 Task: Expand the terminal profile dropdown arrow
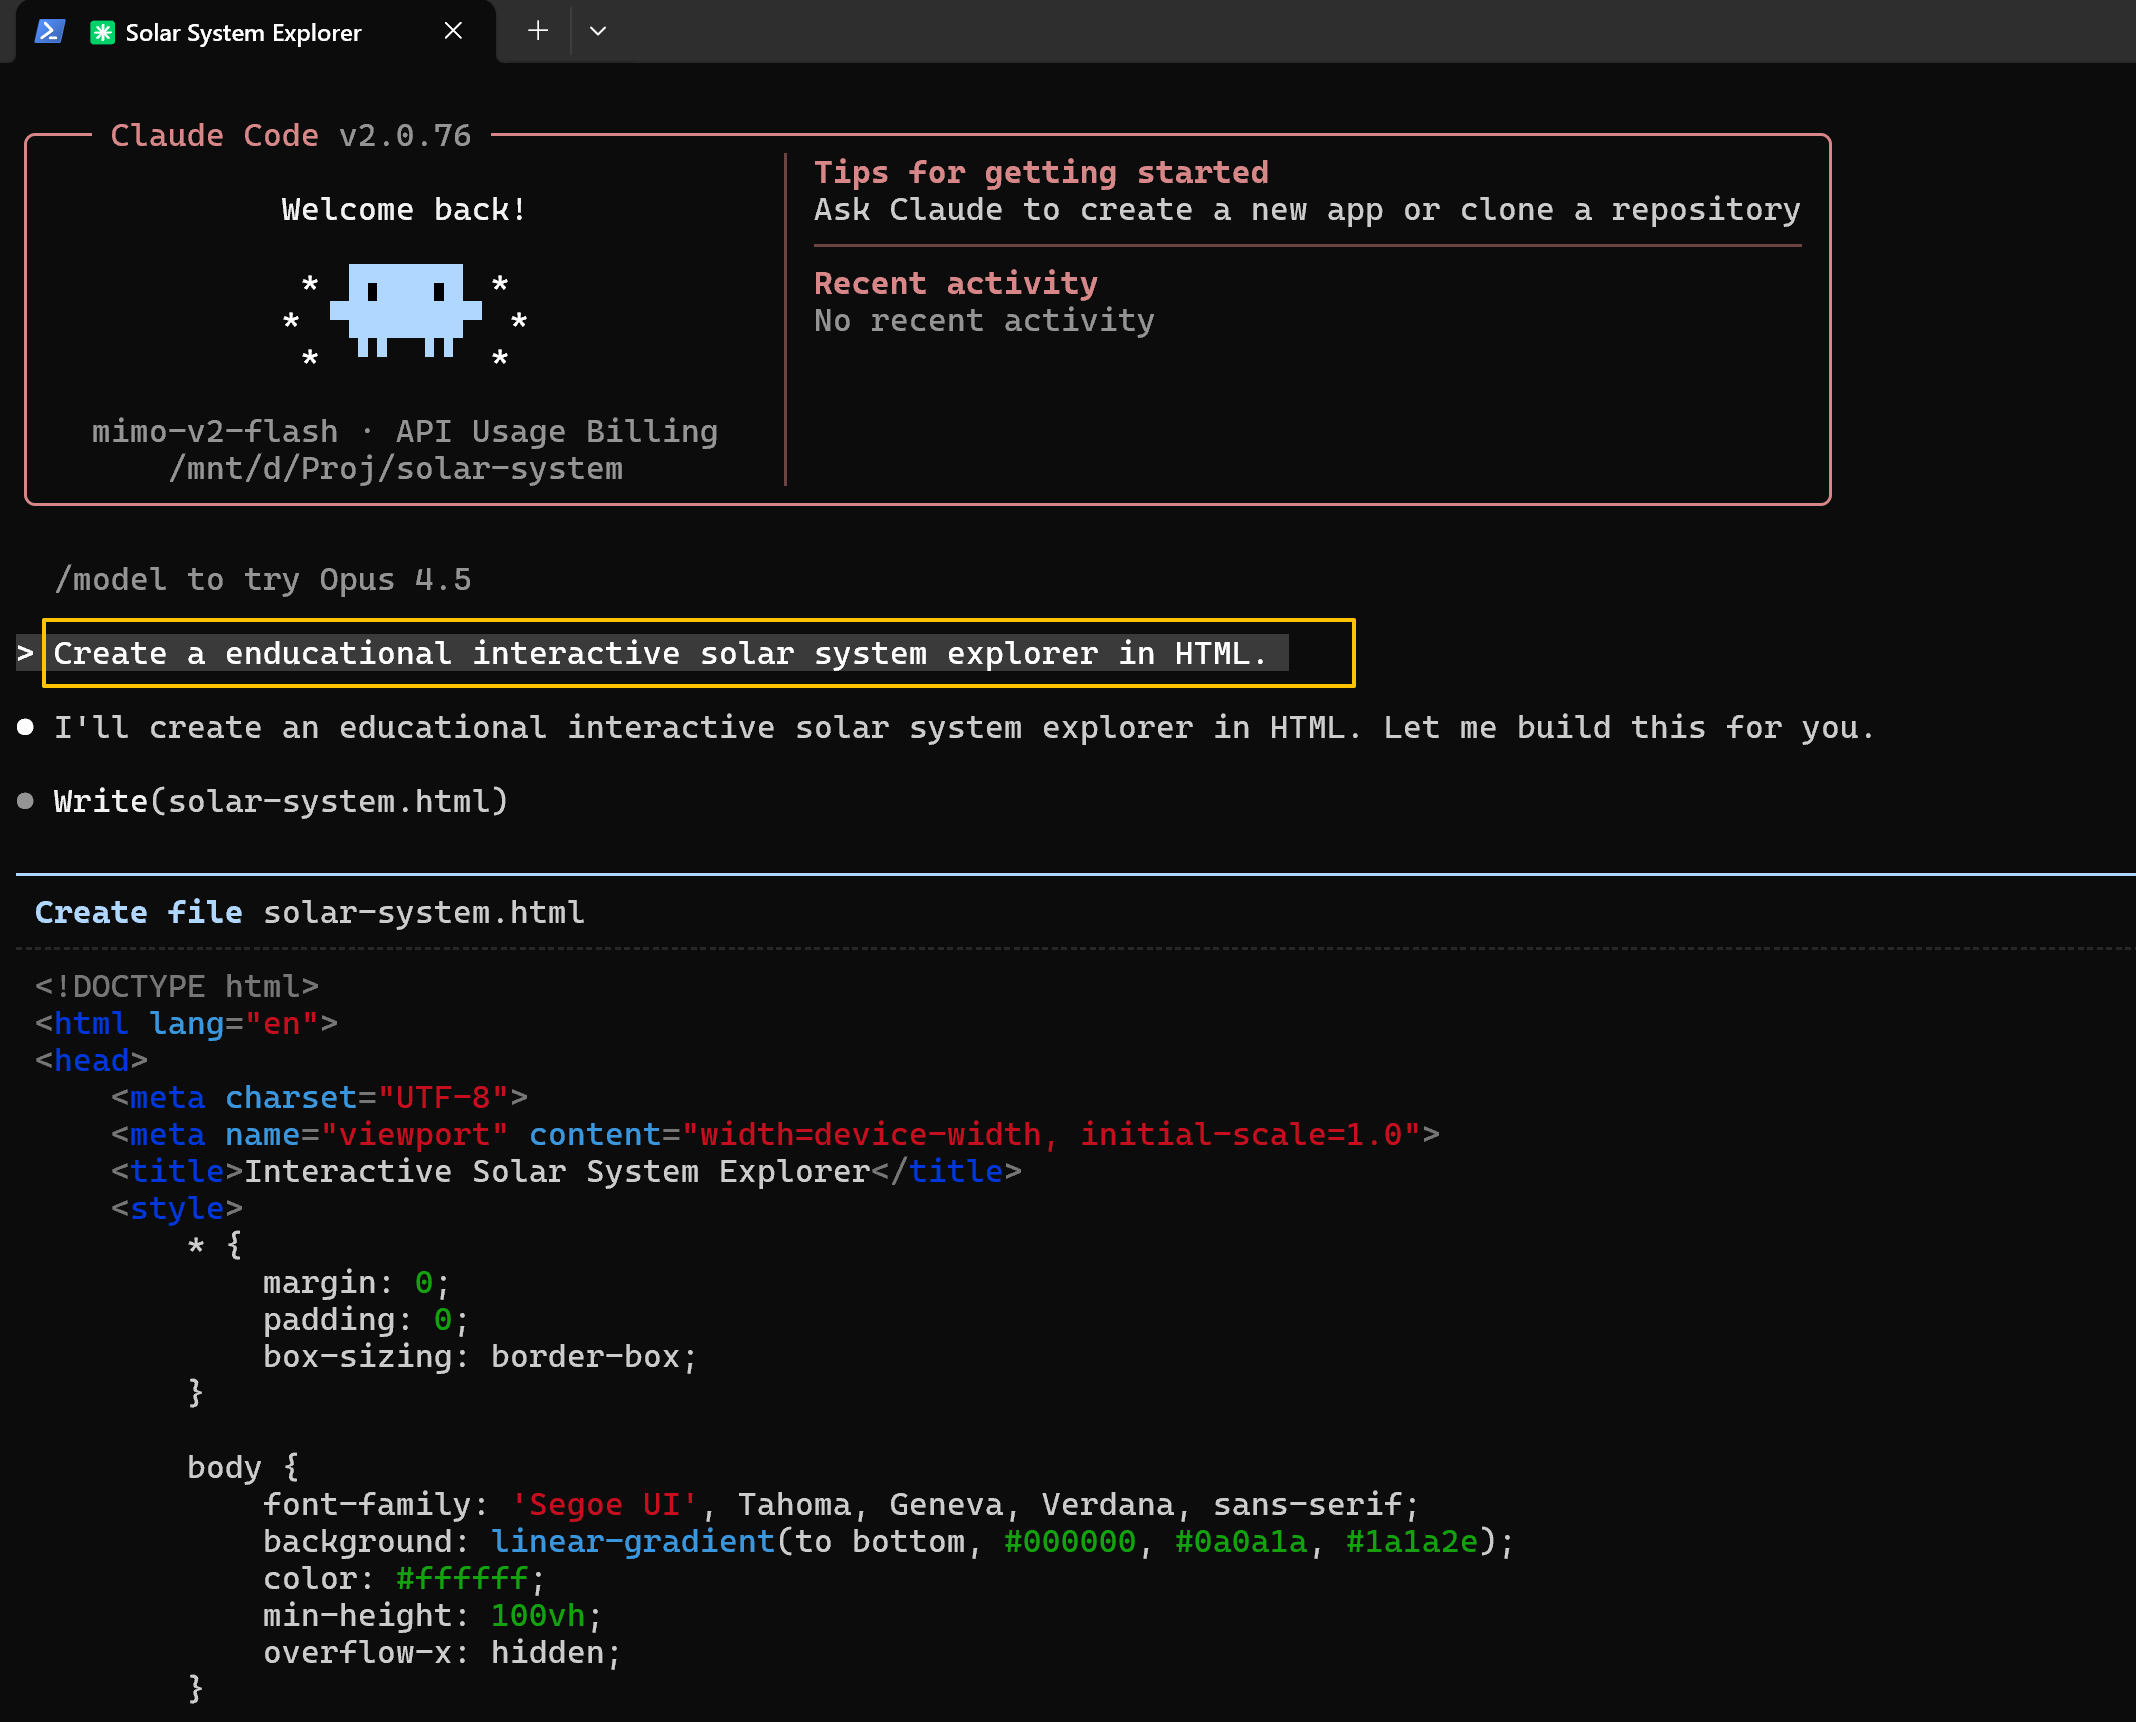pyautogui.click(x=598, y=31)
